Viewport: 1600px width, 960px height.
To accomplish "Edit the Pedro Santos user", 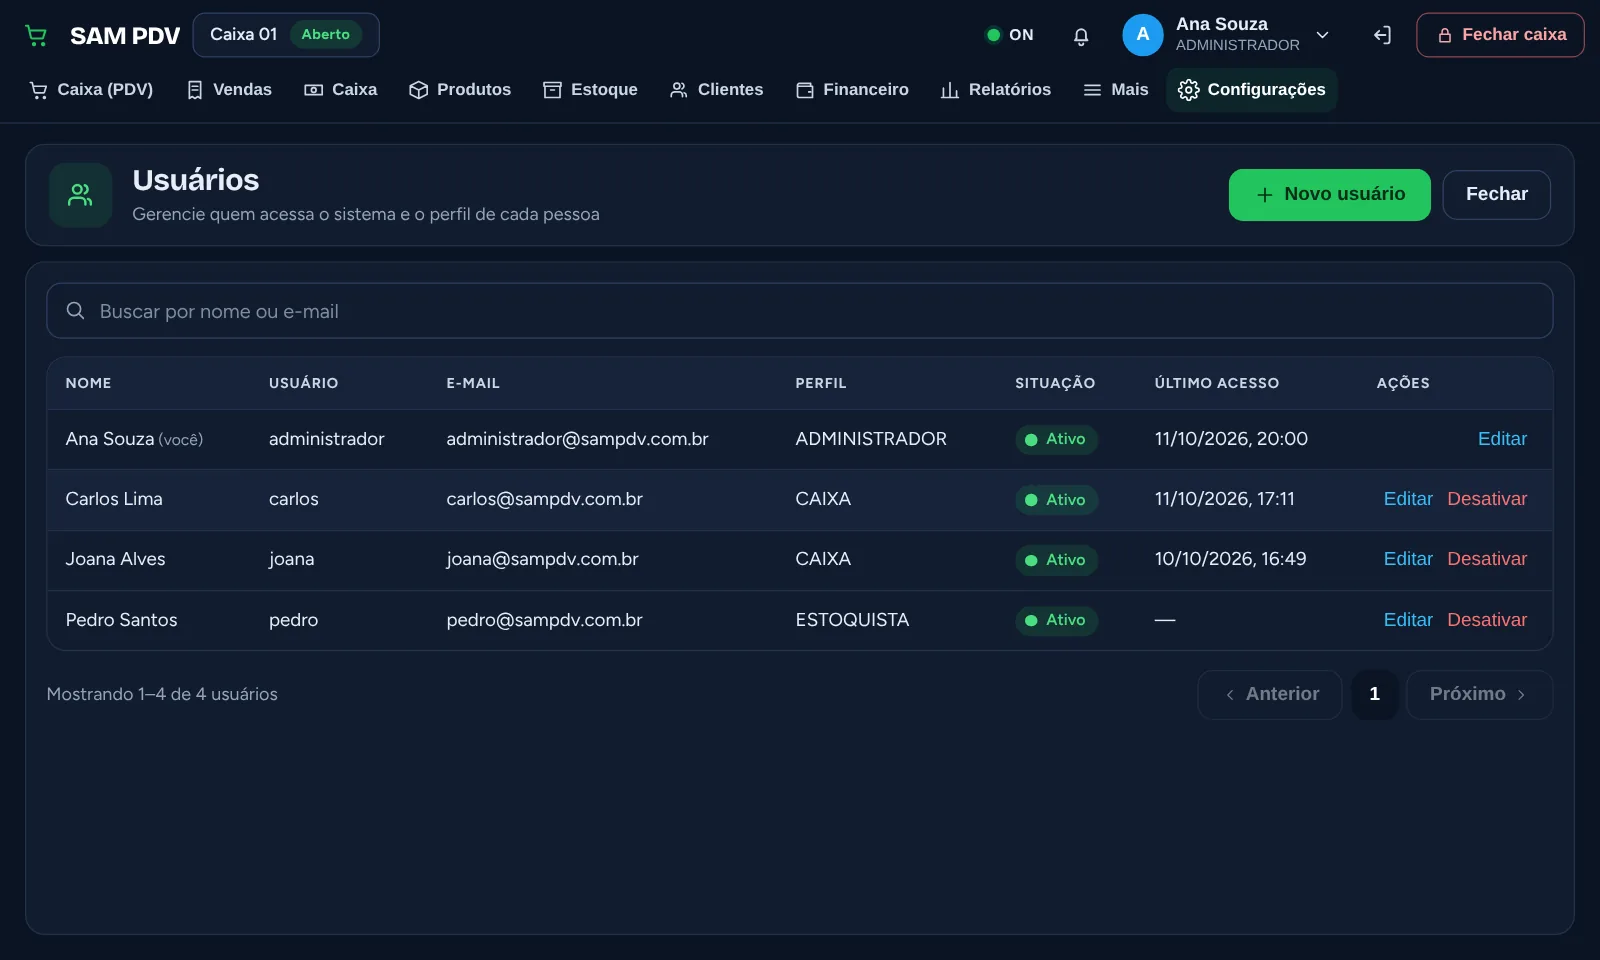I will coord(1408,620).
